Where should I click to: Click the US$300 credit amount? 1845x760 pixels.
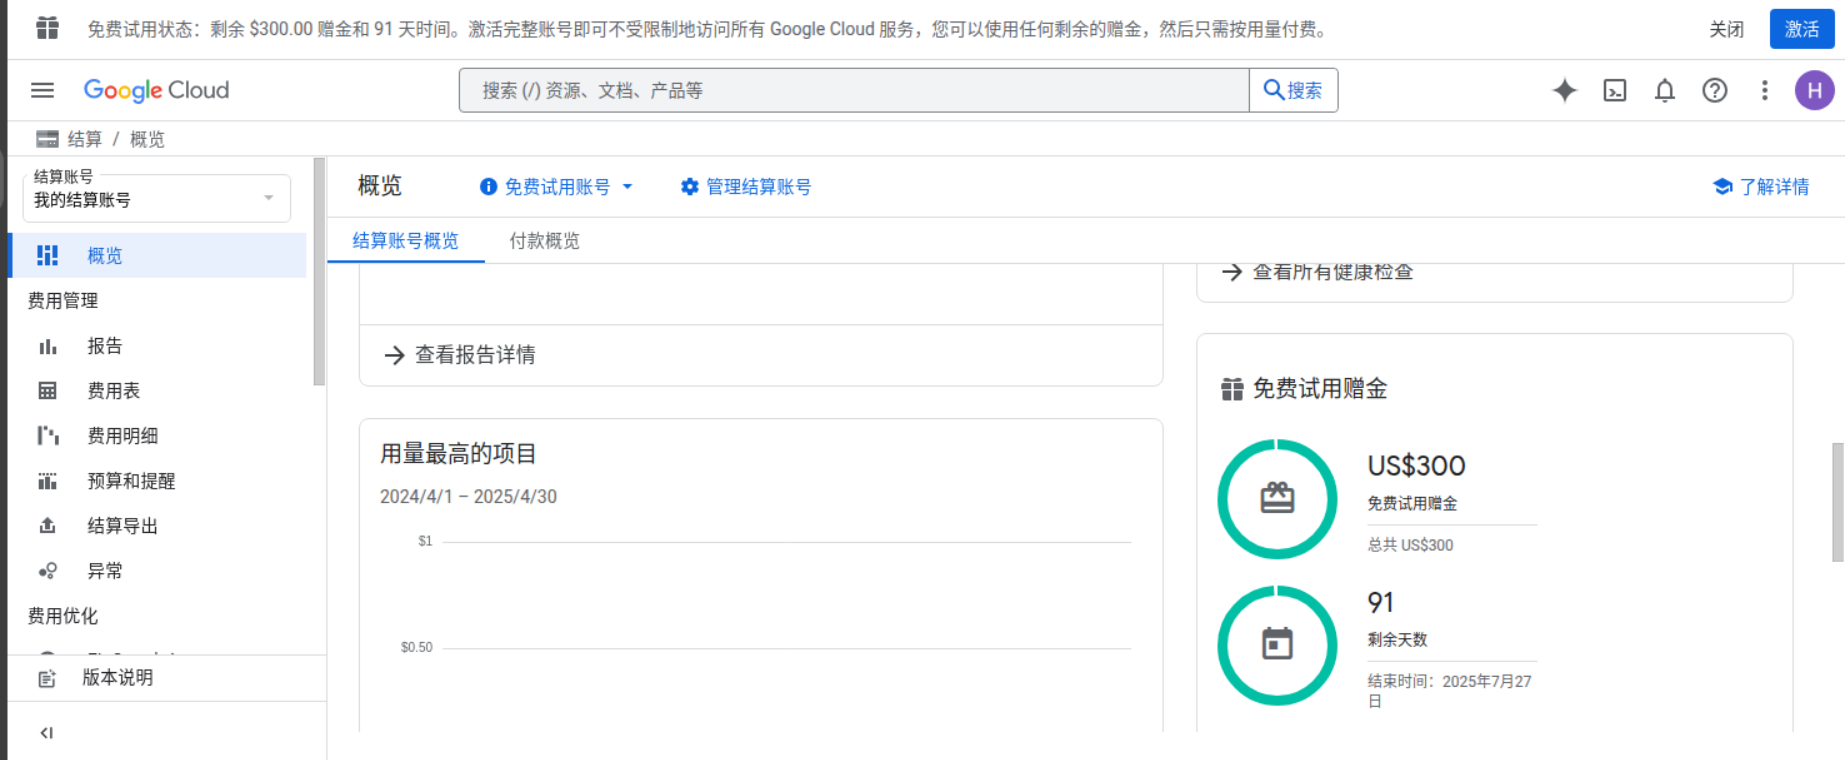coord(1416,466)
